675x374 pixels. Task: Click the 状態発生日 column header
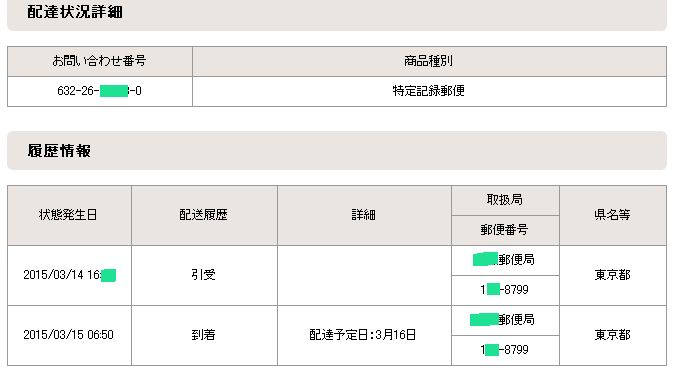[x=69, y=215]
